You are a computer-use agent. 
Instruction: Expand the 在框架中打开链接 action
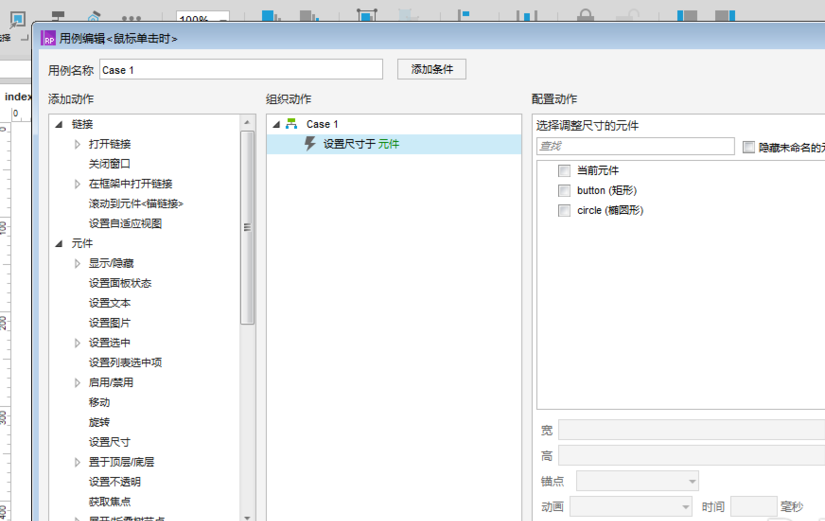point(78,184)
